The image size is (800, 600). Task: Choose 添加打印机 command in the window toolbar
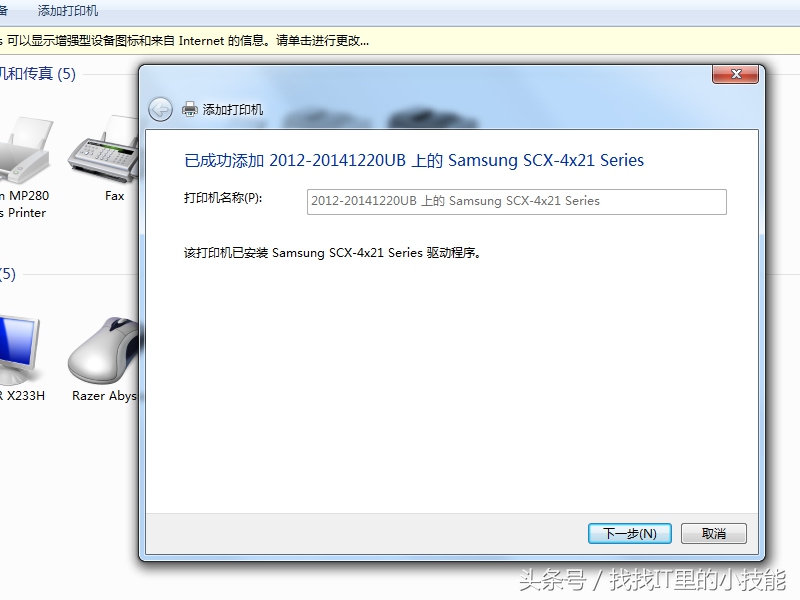point(67,11)
